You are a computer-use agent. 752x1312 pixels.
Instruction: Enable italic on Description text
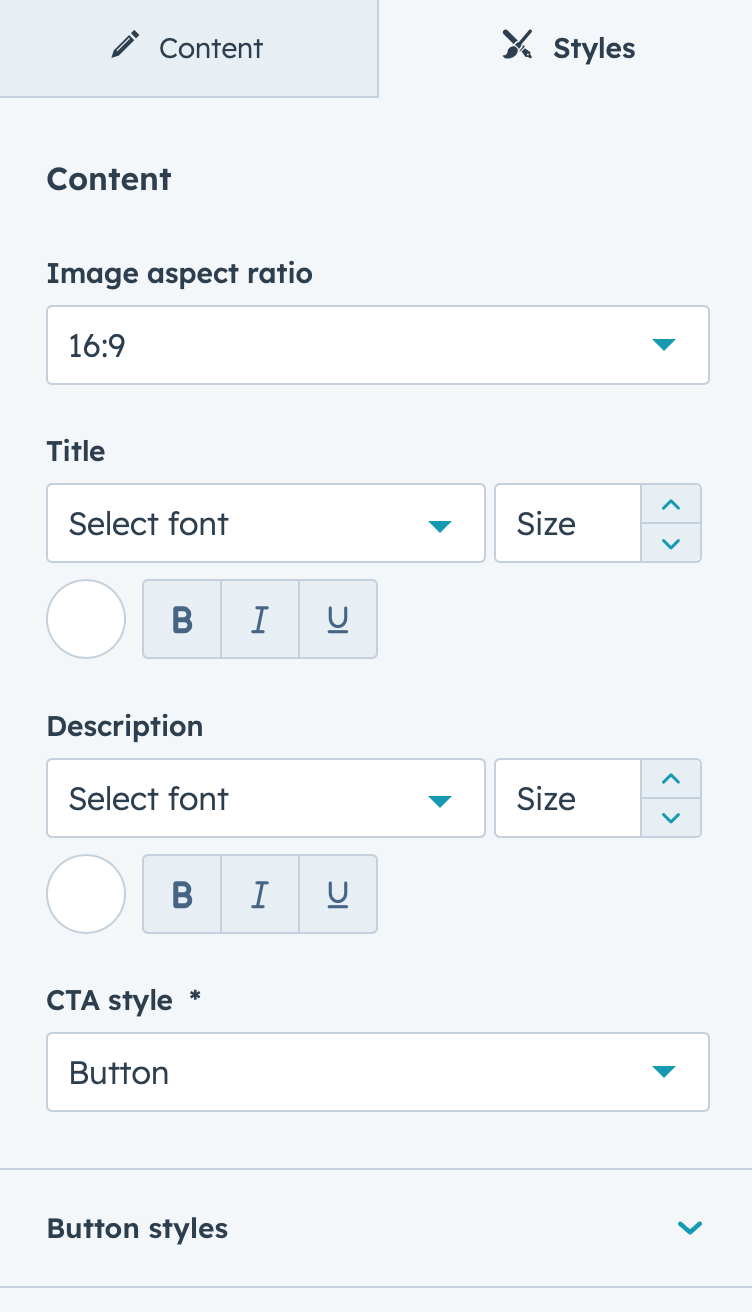pos(260,894)
